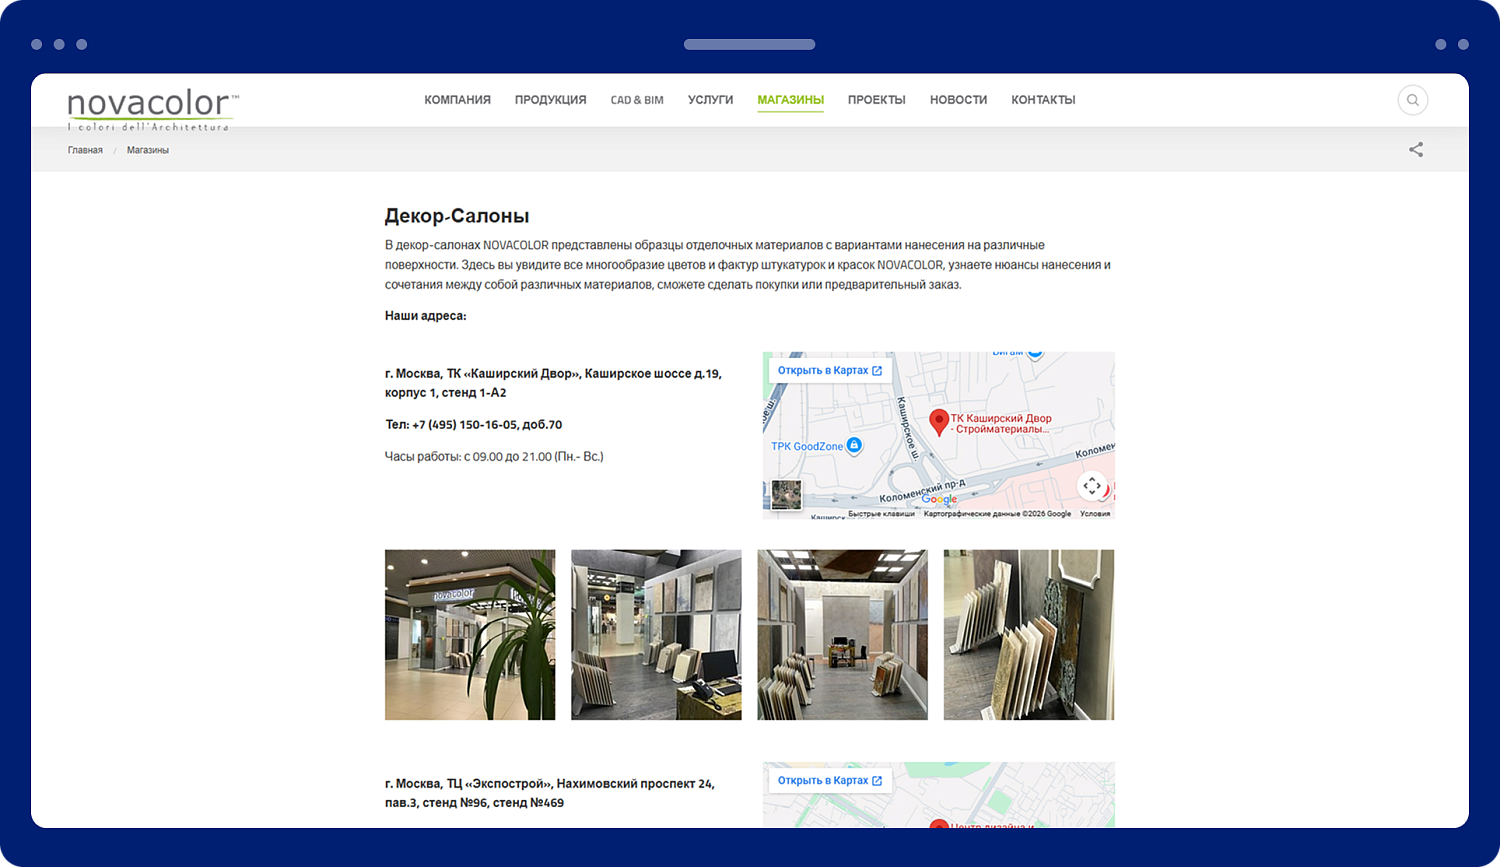Screen dimensions: 1500x867
Task: Click the working hours Часы работы text
Action: coord(494,457)
